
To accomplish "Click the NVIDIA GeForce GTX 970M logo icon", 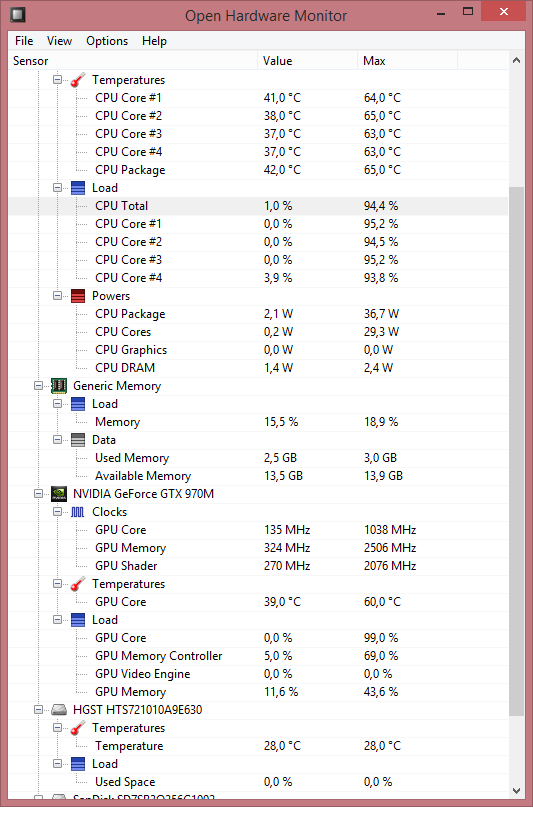I will (59, 494).
